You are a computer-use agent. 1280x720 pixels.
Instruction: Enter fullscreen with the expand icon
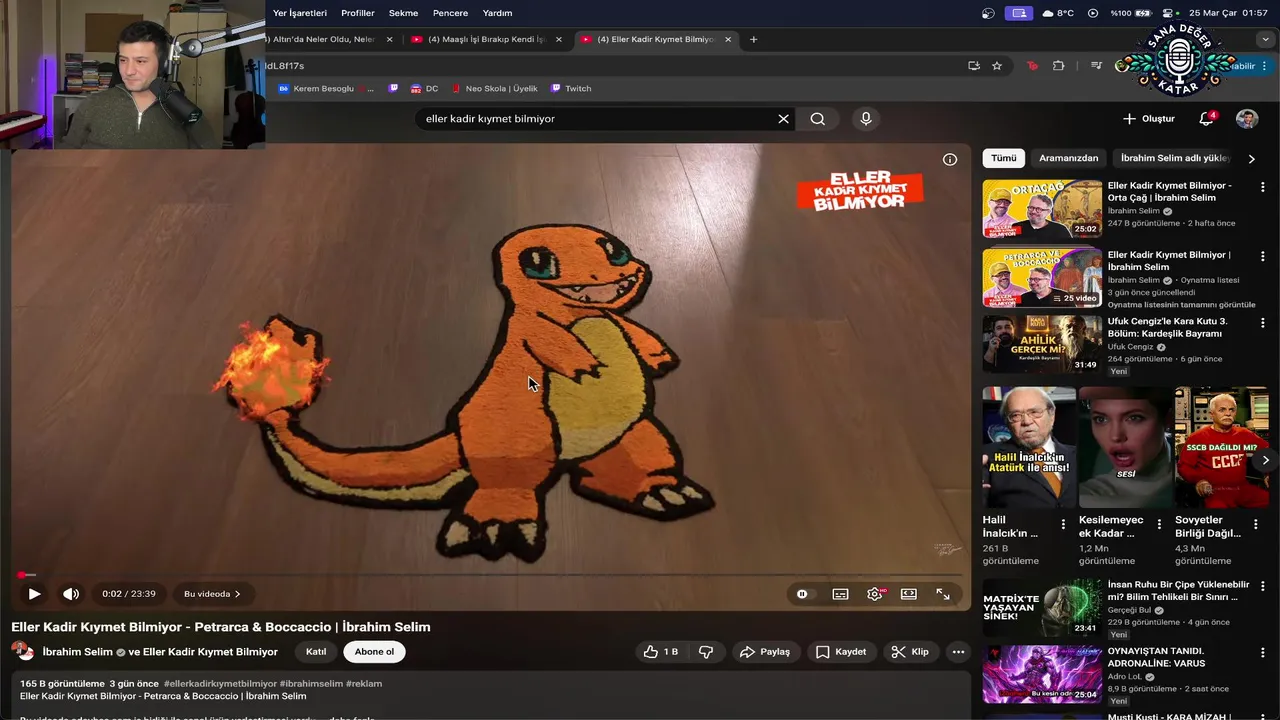coord(943,594)
